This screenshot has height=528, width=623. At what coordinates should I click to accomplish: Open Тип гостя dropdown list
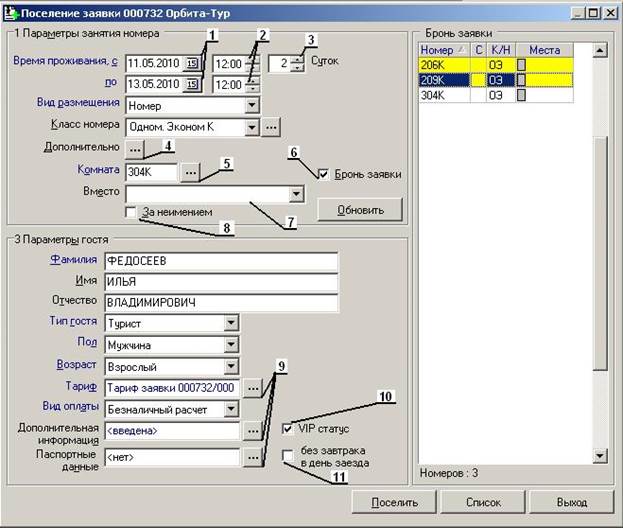[231, 323]
